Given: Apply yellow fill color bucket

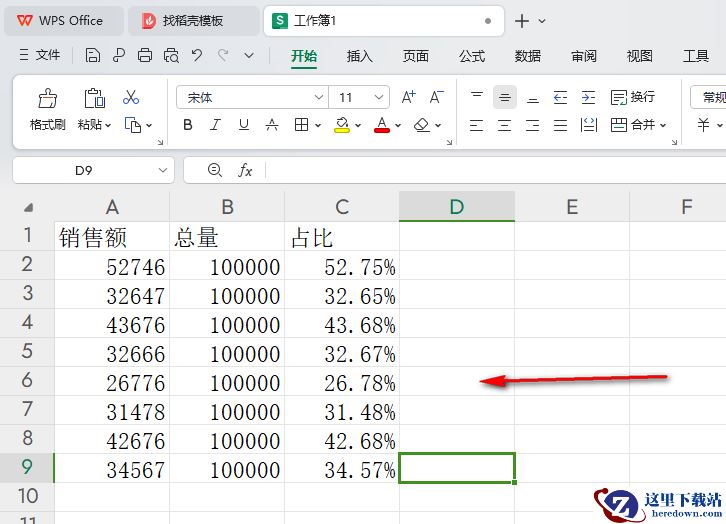Looking at the screenshot, I should (x=342, y=125).
